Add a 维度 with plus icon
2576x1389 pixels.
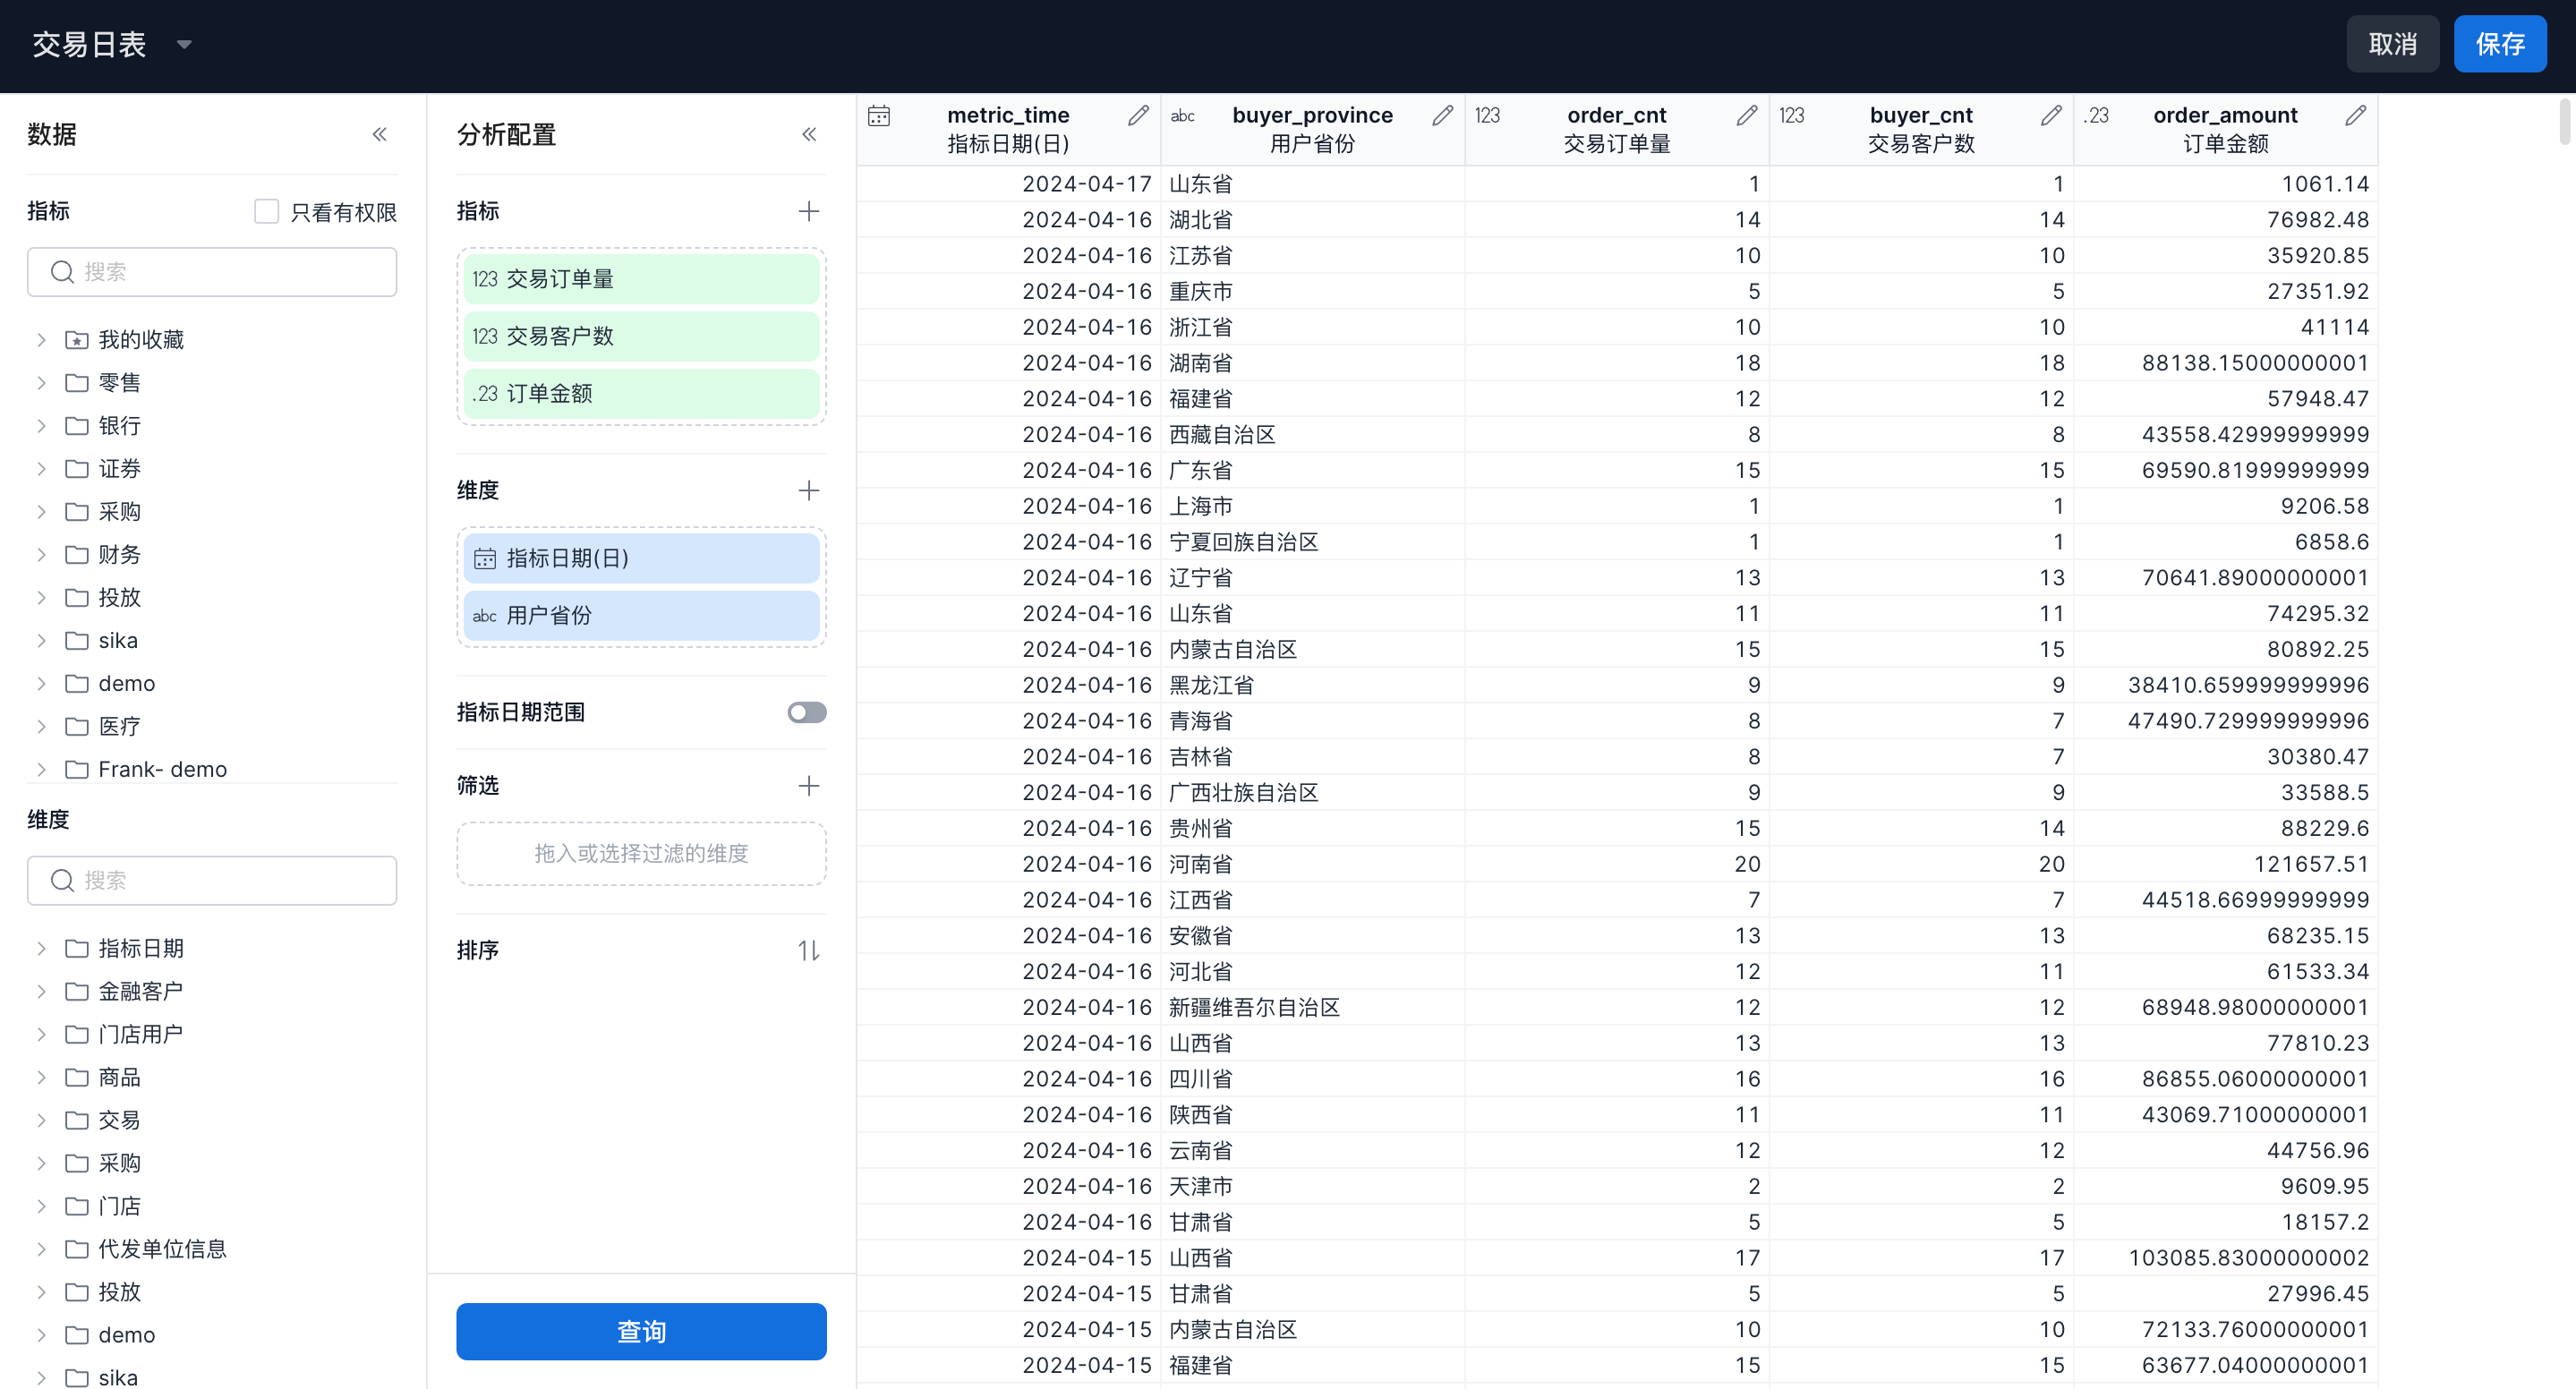[x=808, y=490]
